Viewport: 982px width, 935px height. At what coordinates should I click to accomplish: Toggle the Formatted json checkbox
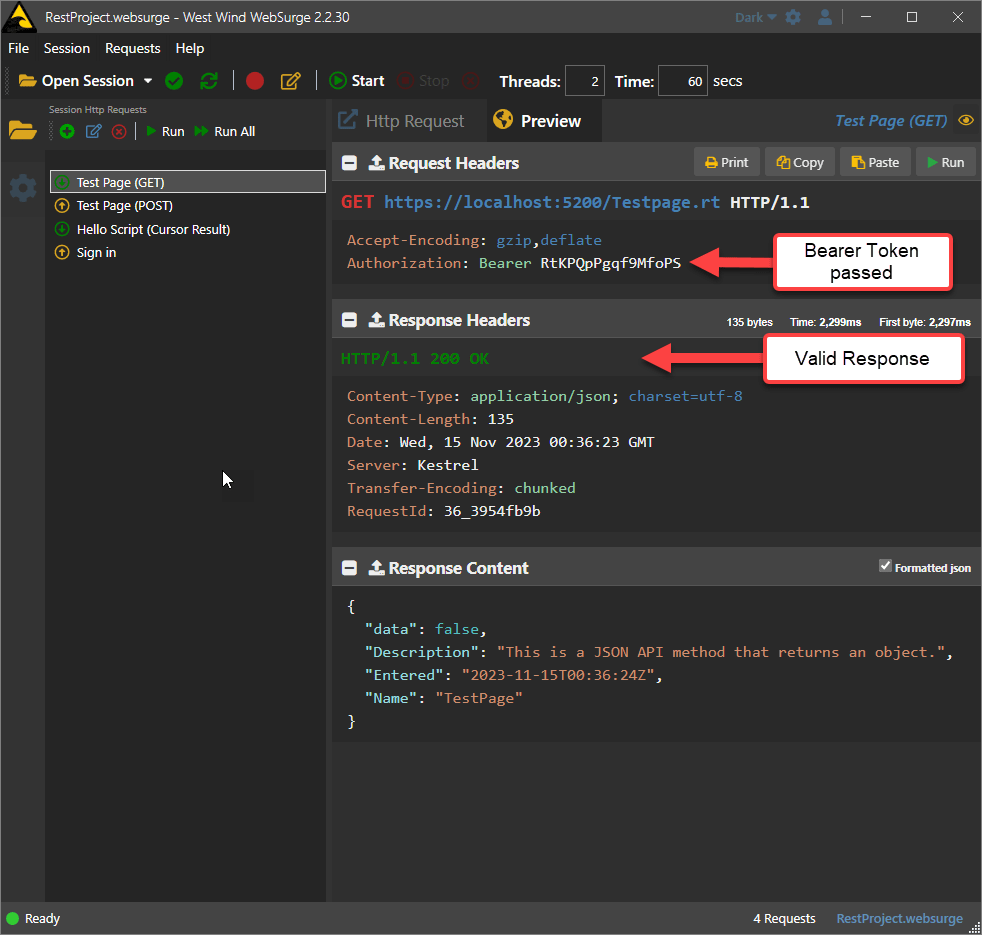[x=885, y=566]
